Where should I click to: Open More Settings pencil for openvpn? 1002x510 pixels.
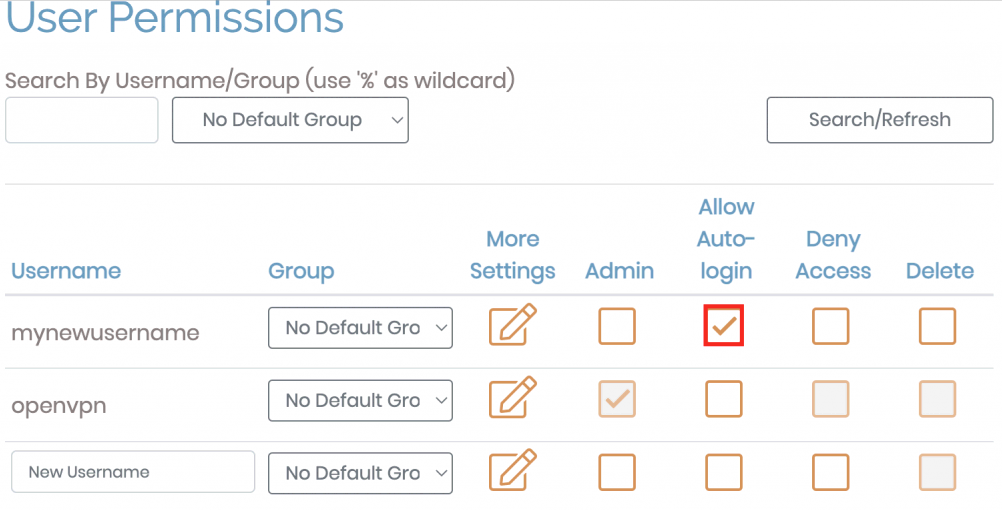point(513,399)
